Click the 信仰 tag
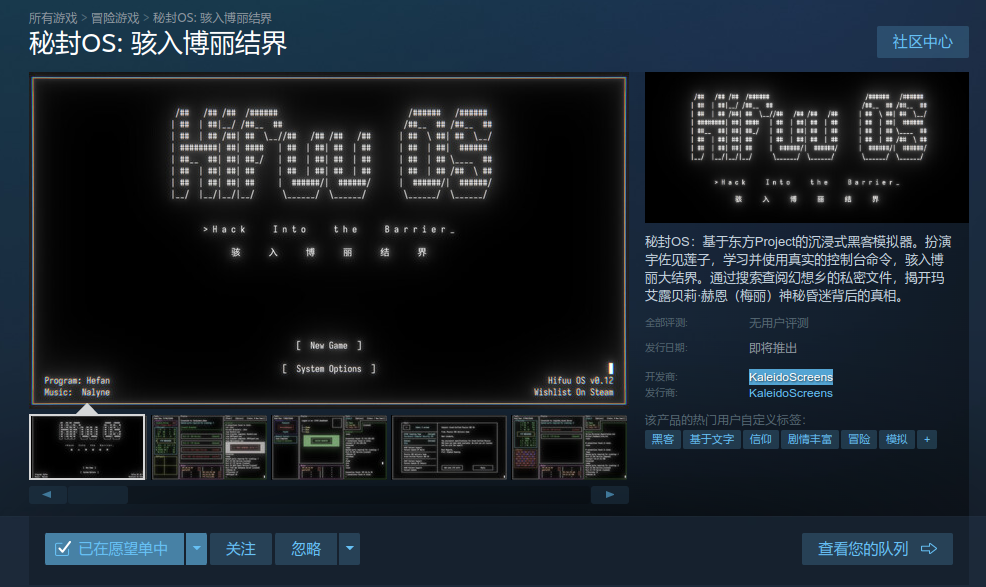 point(761,439)
